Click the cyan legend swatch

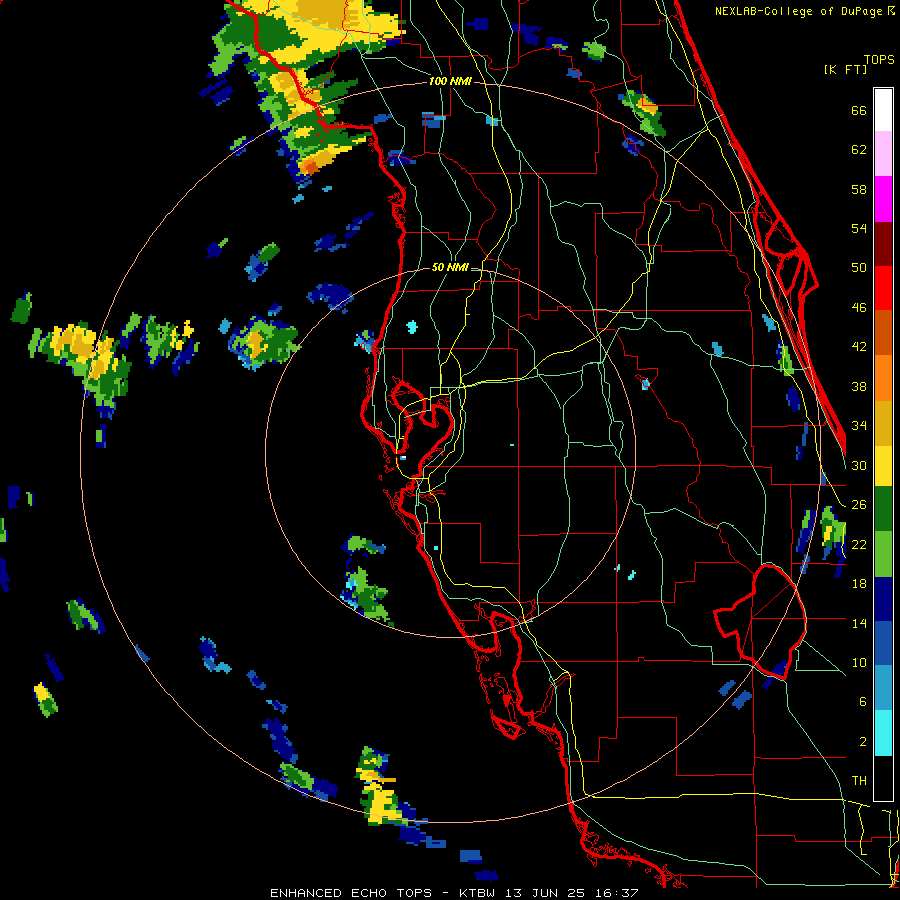click(883, 734)
